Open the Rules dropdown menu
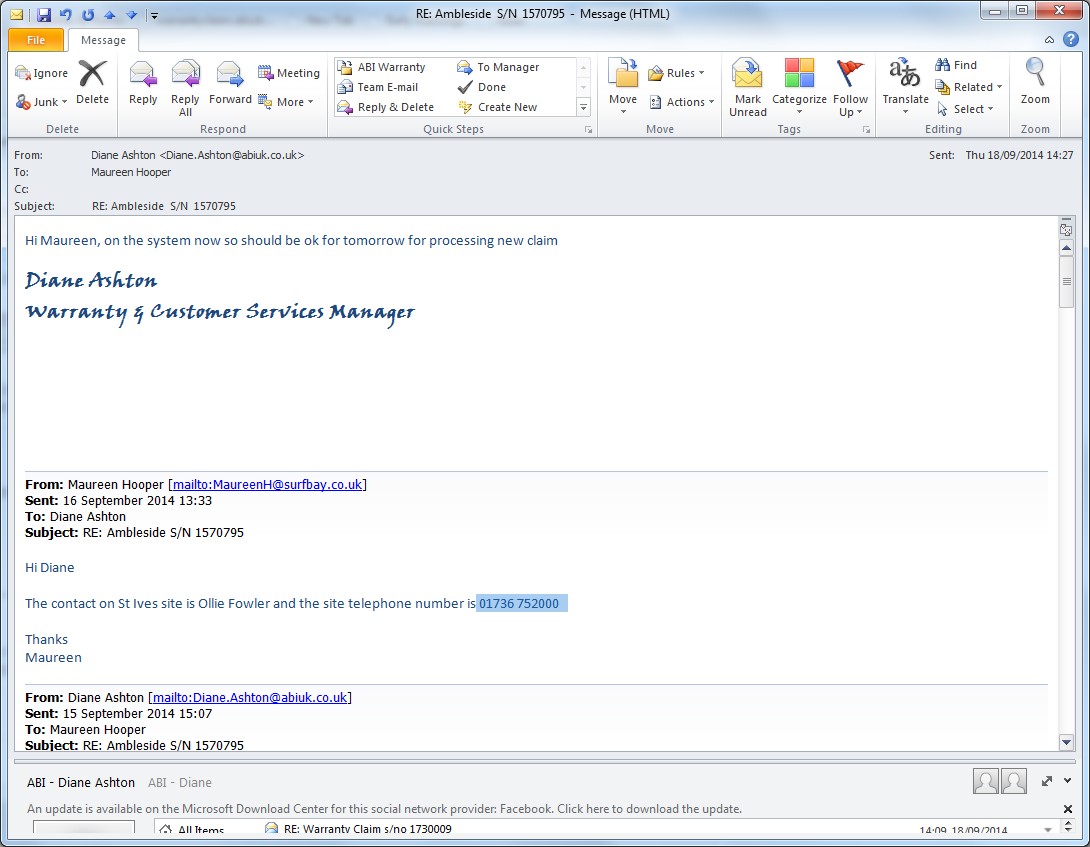Image resolution: width=1090 pixels, height=847 pixels. pos(677,73)
